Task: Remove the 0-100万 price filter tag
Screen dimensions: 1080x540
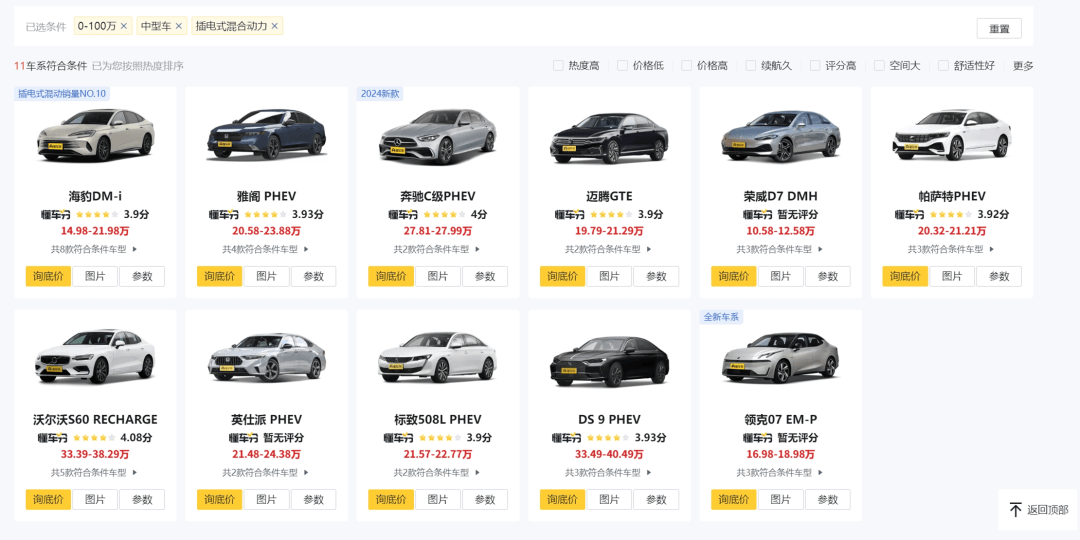Action: (x=124, y=26)
